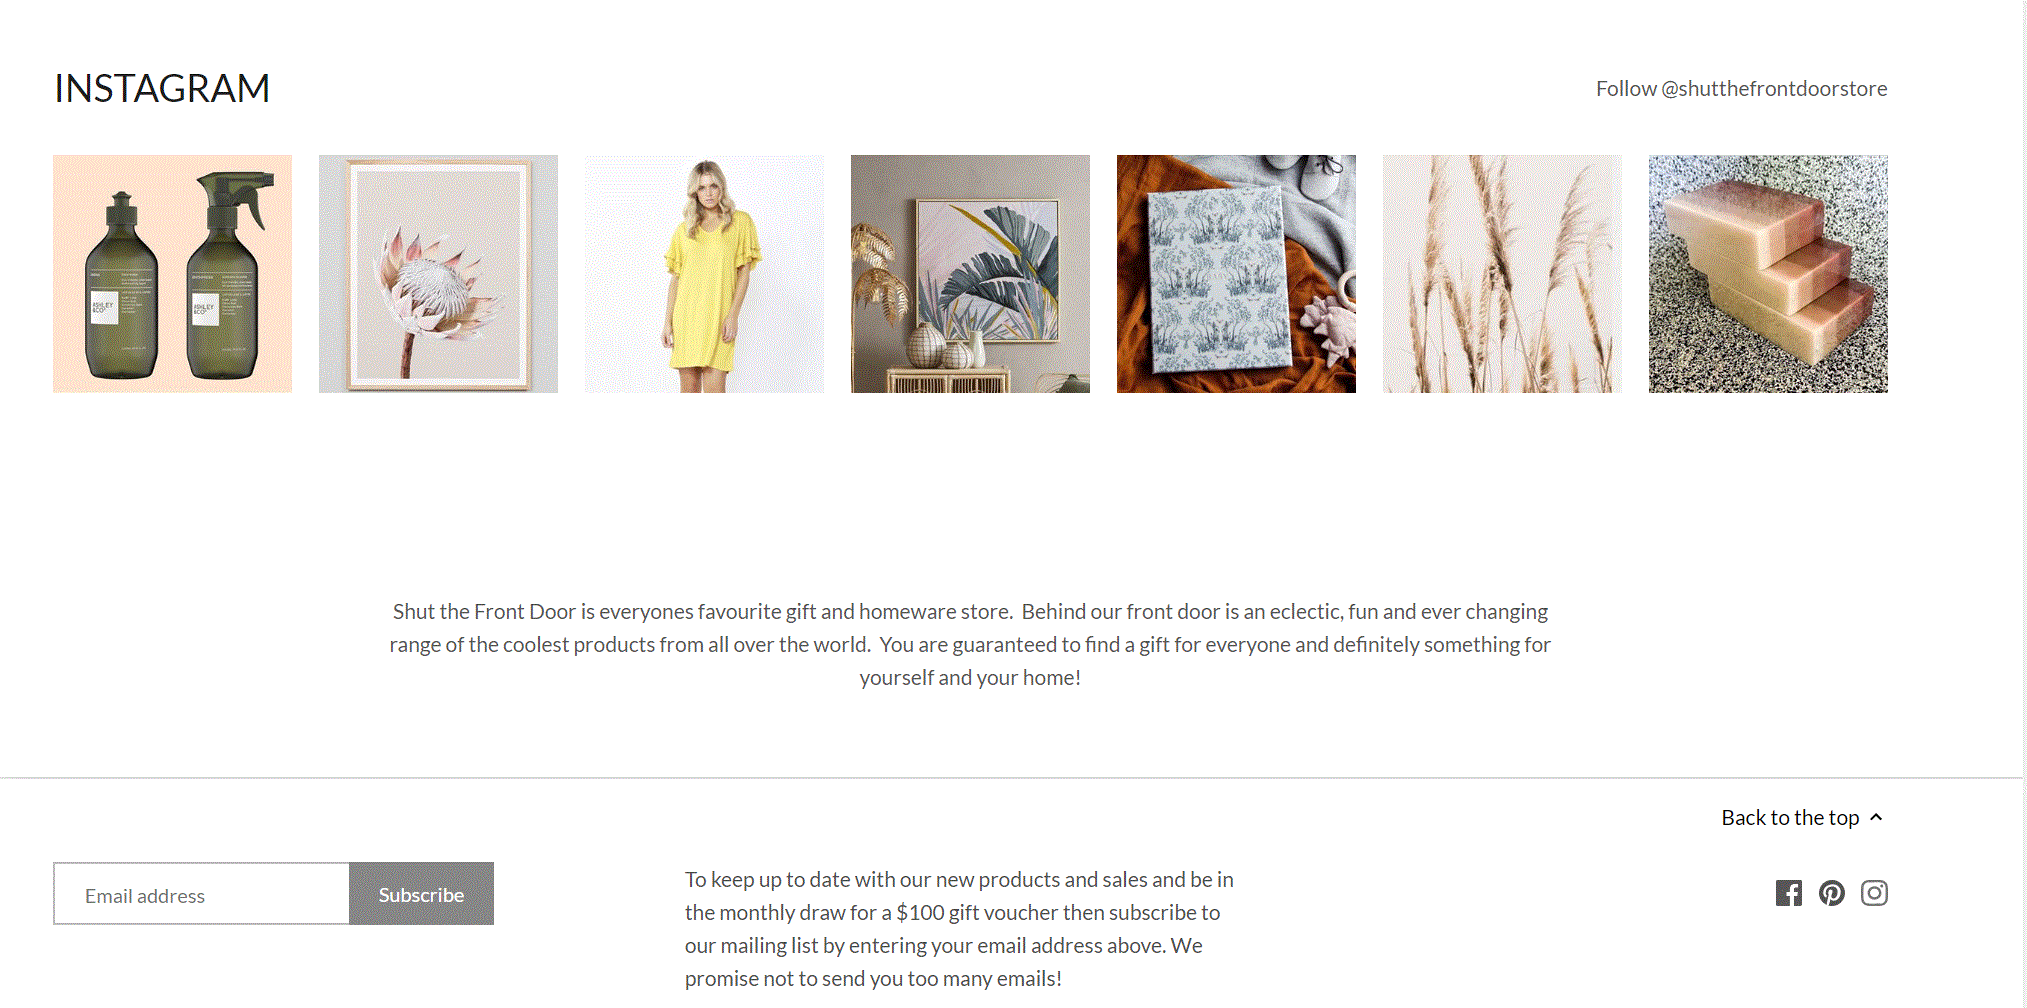The width and height of the screenshot is (2027, 1008).
Task: Open the stacked soap bars Instagram post
Action: point(1768,274)
